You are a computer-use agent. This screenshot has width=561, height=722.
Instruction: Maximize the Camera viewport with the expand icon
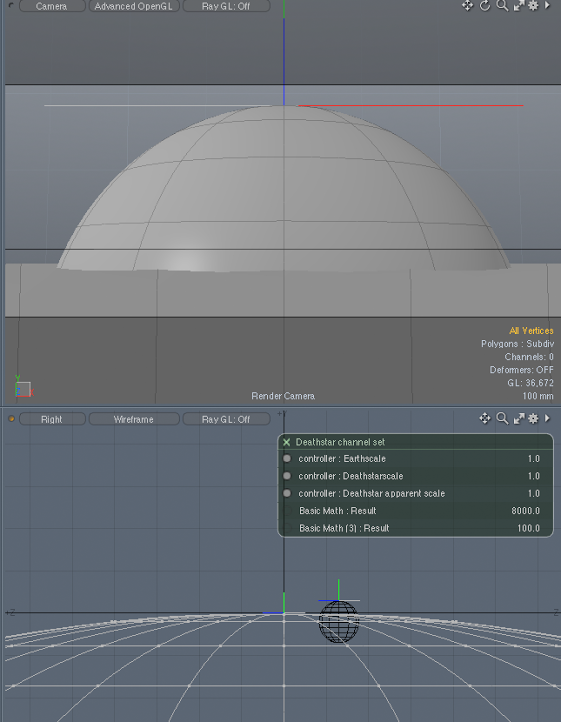519,6
